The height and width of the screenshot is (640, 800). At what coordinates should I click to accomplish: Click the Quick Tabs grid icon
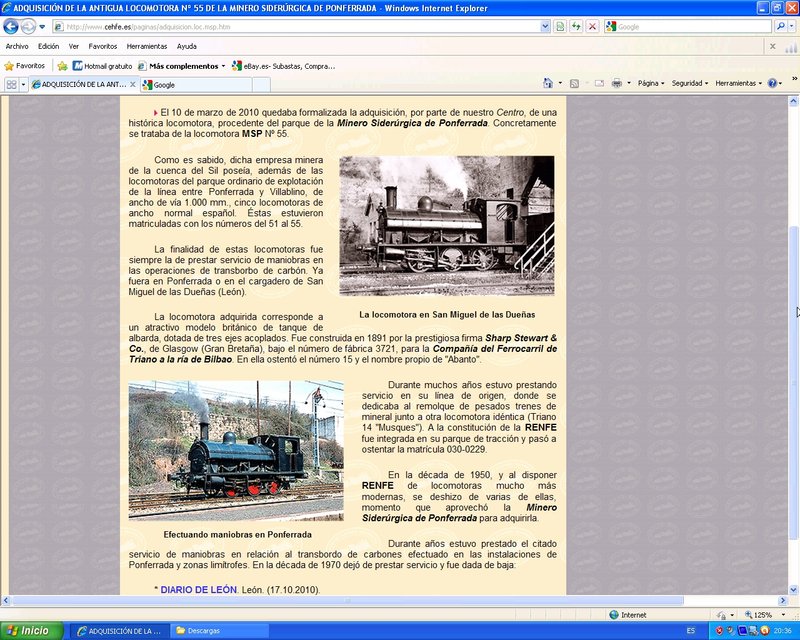(11, 84)
